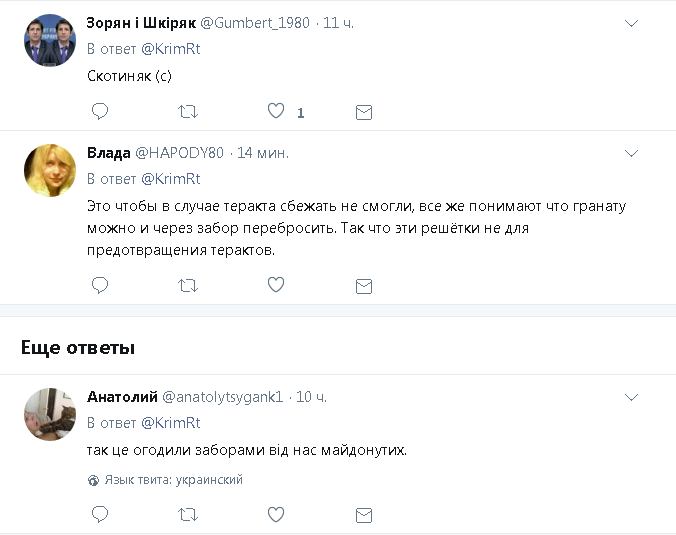The width and height of the screenshot is (676, 535).
Task: Reply to the Зорян і Шкіряк tweet
Action: point(99,111)
